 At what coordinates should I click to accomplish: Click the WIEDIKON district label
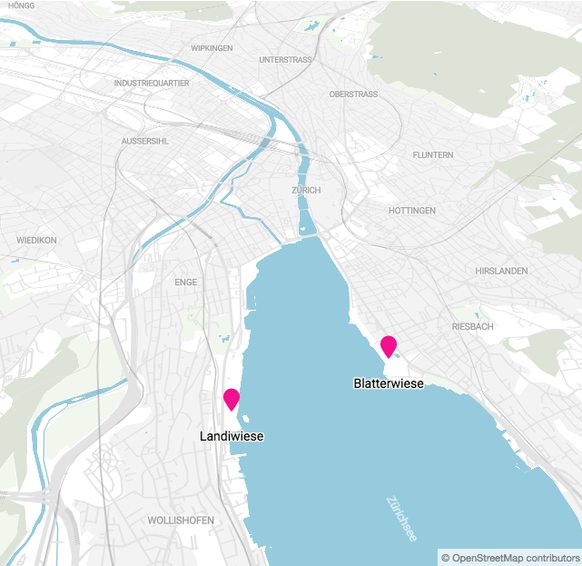coord(37,240)
